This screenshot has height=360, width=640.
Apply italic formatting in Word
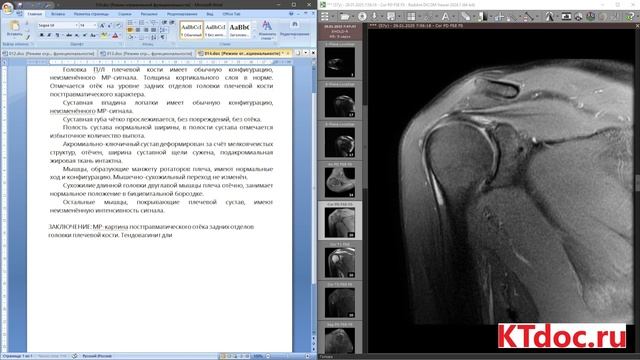pyautogui.click(x=49, y=36)
